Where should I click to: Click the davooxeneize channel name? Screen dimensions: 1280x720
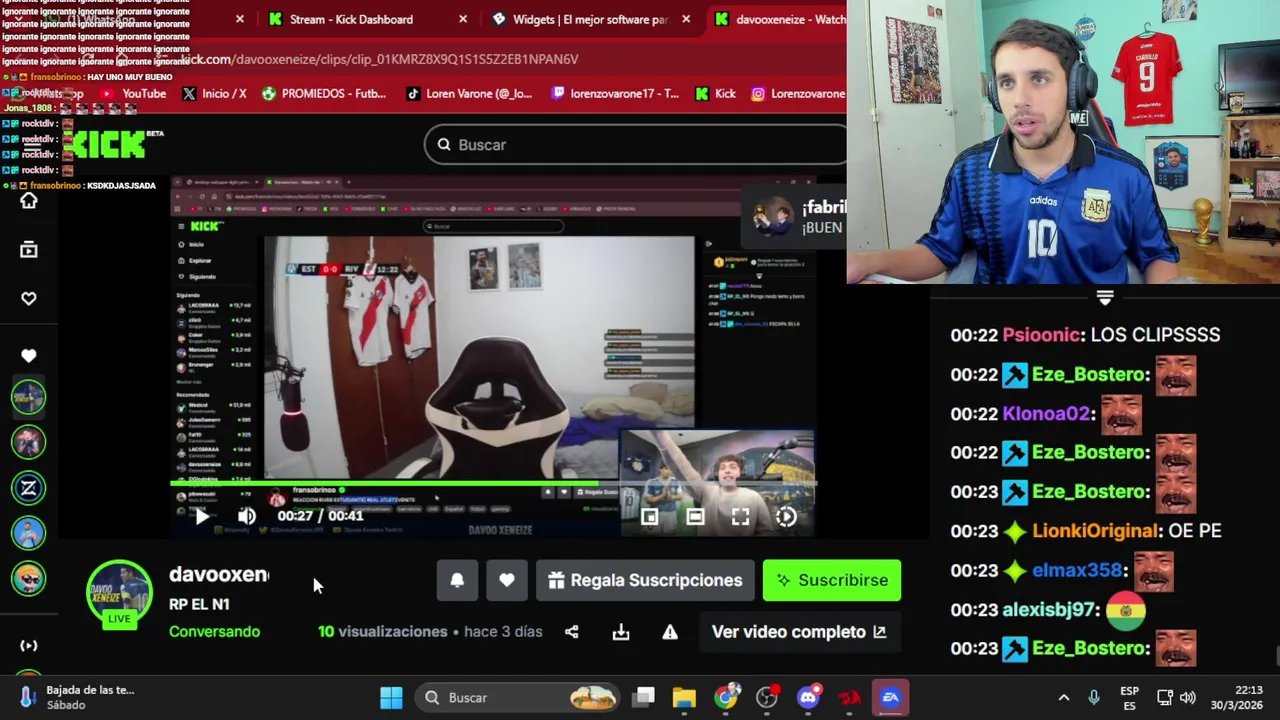point(219,574)
